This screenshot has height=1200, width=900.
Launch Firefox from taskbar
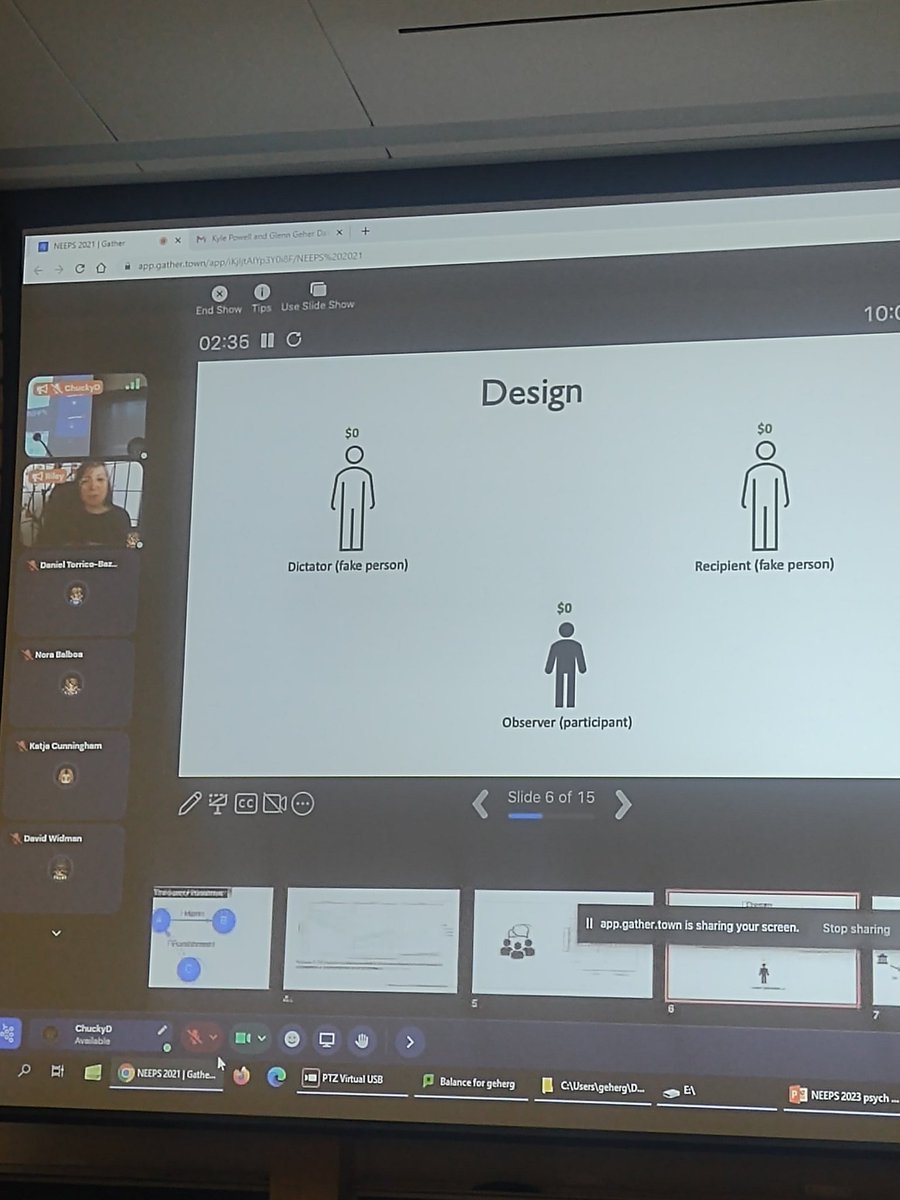(x=241, y=1076)
